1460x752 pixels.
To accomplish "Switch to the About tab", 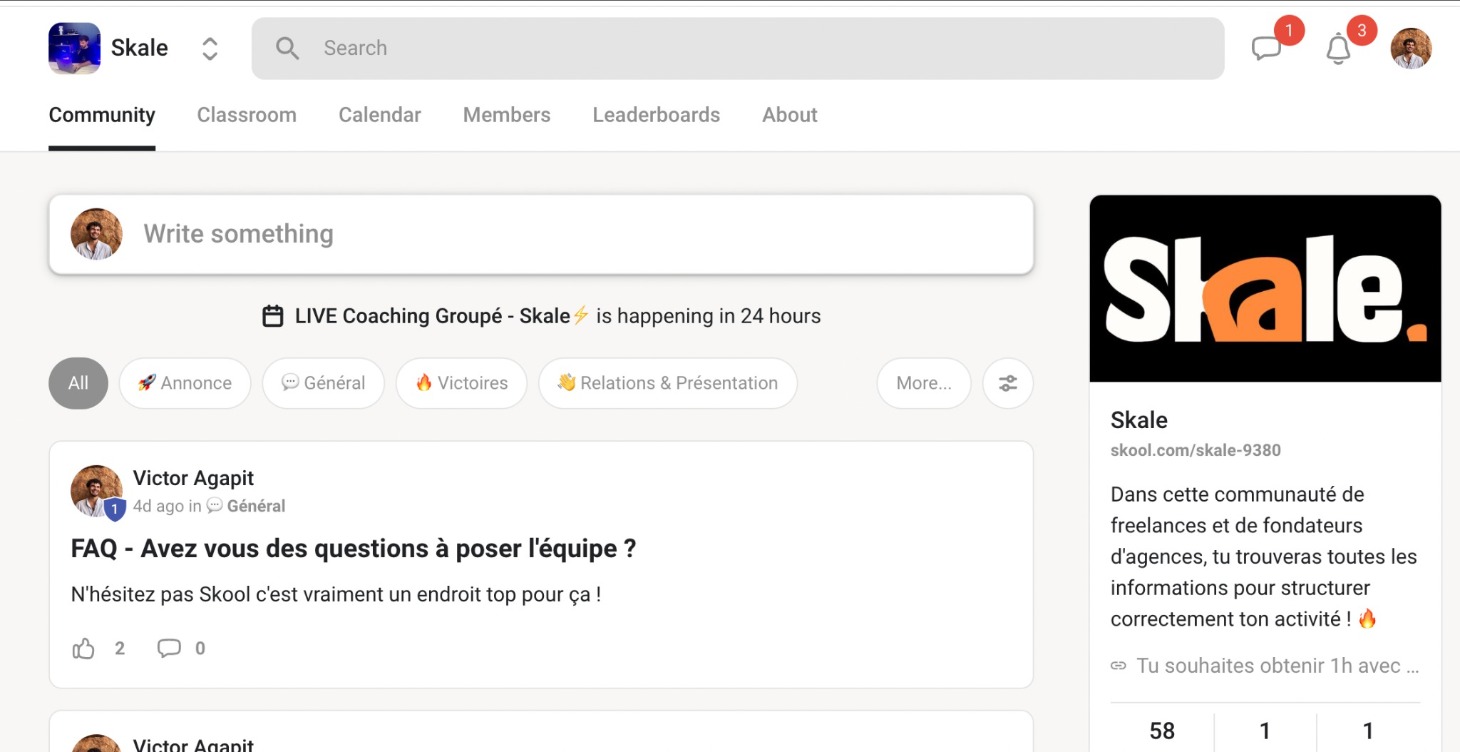I will tap(790, 115).
